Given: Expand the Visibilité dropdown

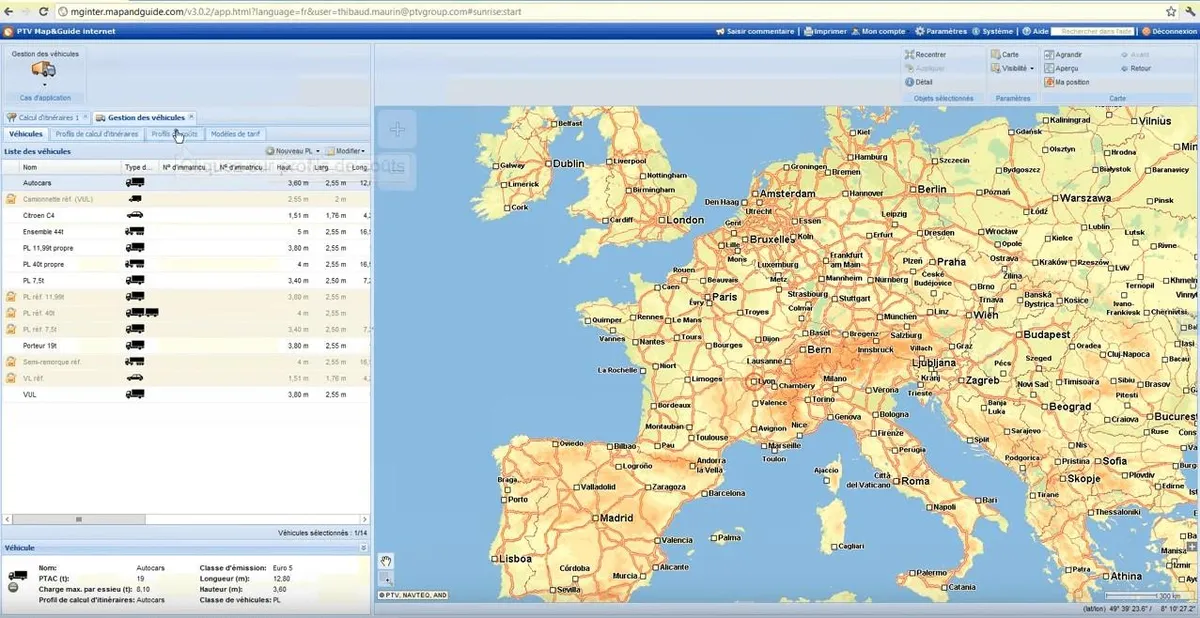Looking at the screenshot, I should coord(1012,68).
